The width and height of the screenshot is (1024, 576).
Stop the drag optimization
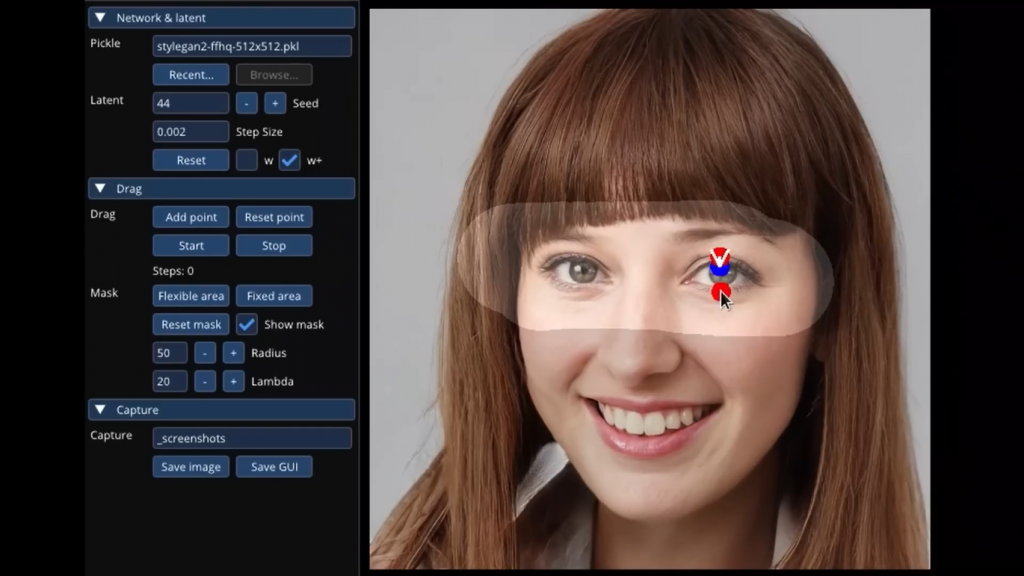point(274,246)
